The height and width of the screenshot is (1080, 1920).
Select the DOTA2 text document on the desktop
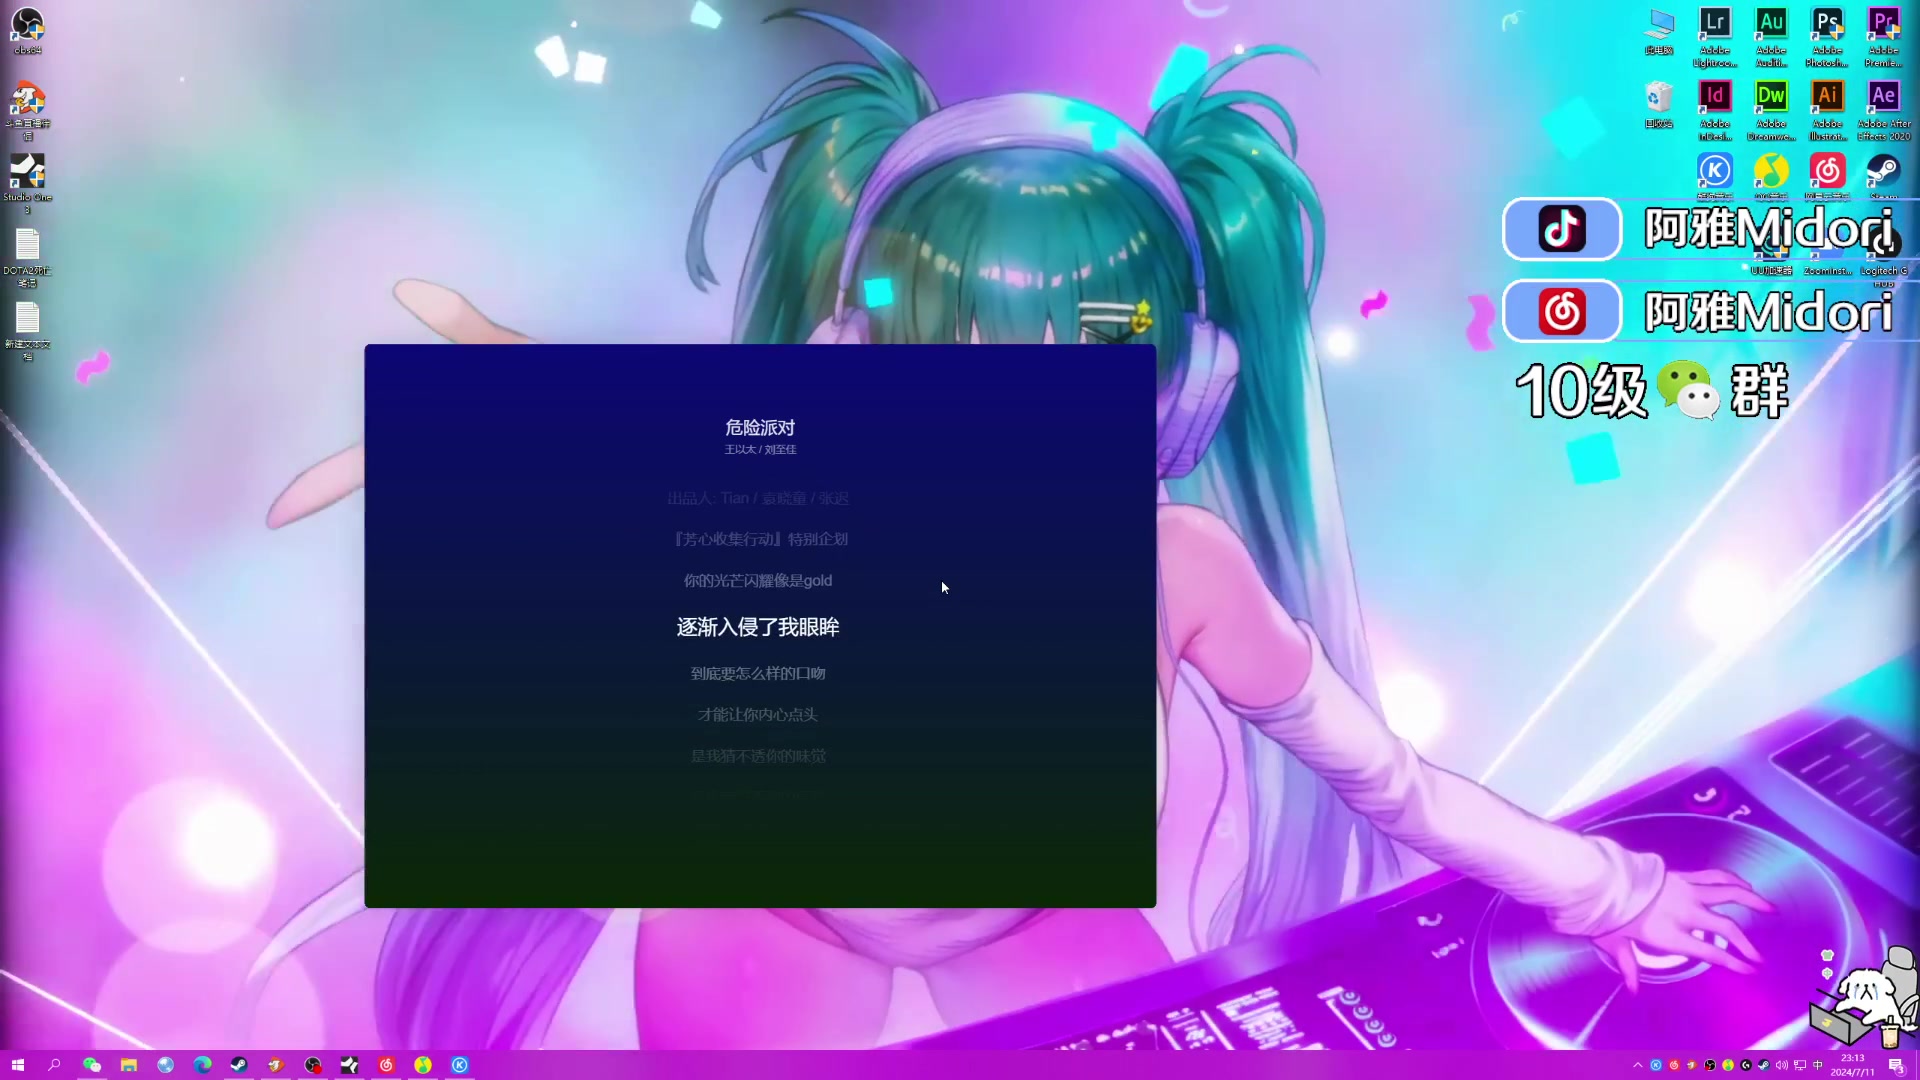27,257
